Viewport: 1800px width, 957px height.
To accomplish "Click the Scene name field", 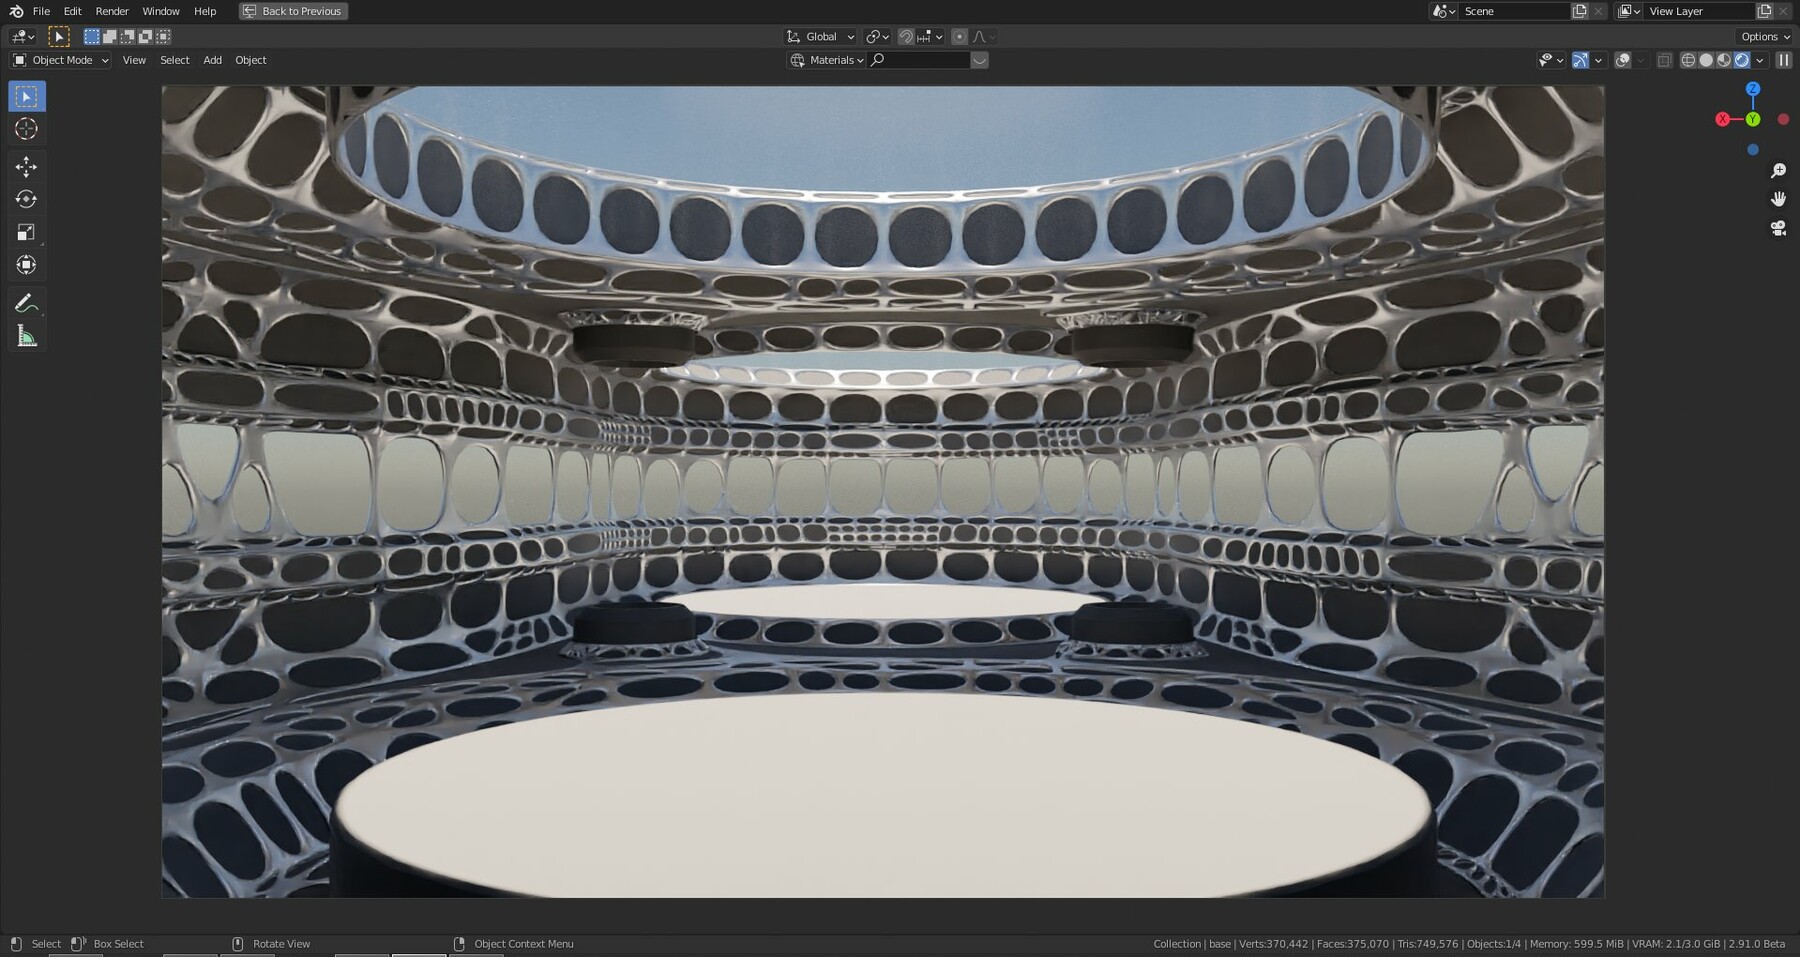I will pos(1514,11).
